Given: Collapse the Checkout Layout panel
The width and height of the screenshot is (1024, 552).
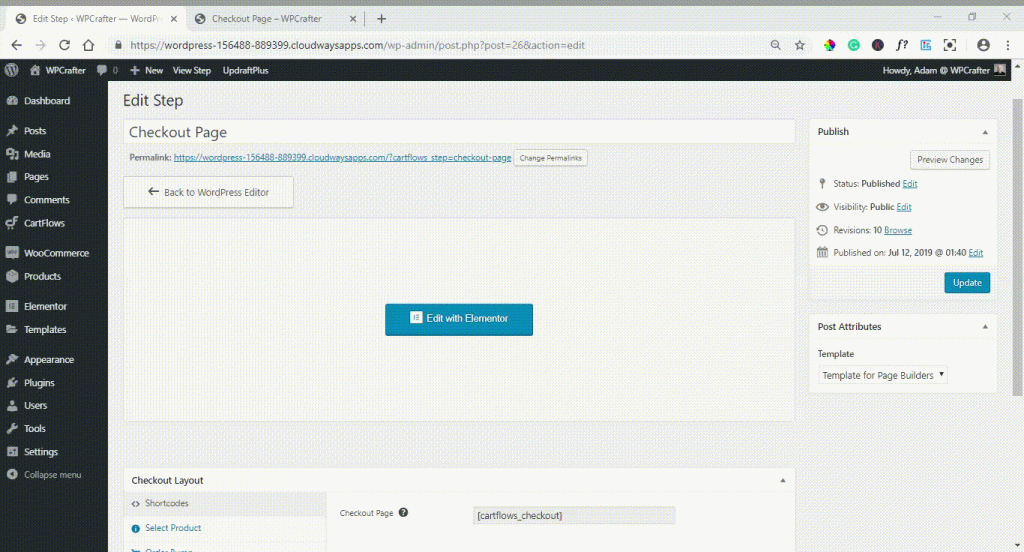Looking at the screenshot, I should (782, 480).
